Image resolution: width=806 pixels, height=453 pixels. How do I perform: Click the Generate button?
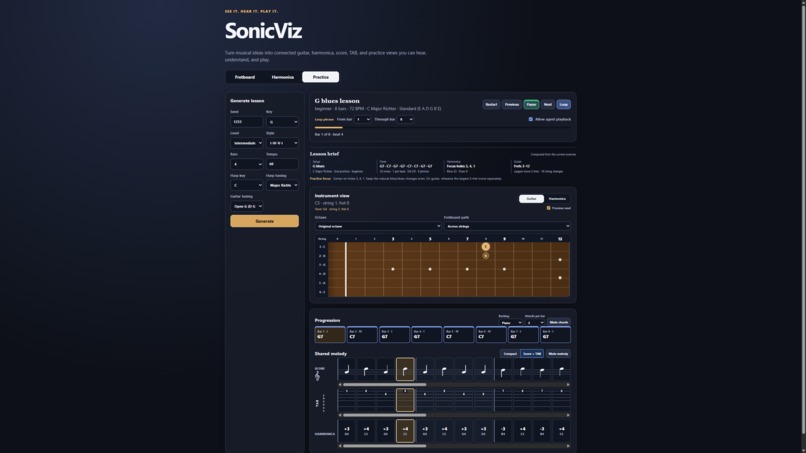[264, 221]
